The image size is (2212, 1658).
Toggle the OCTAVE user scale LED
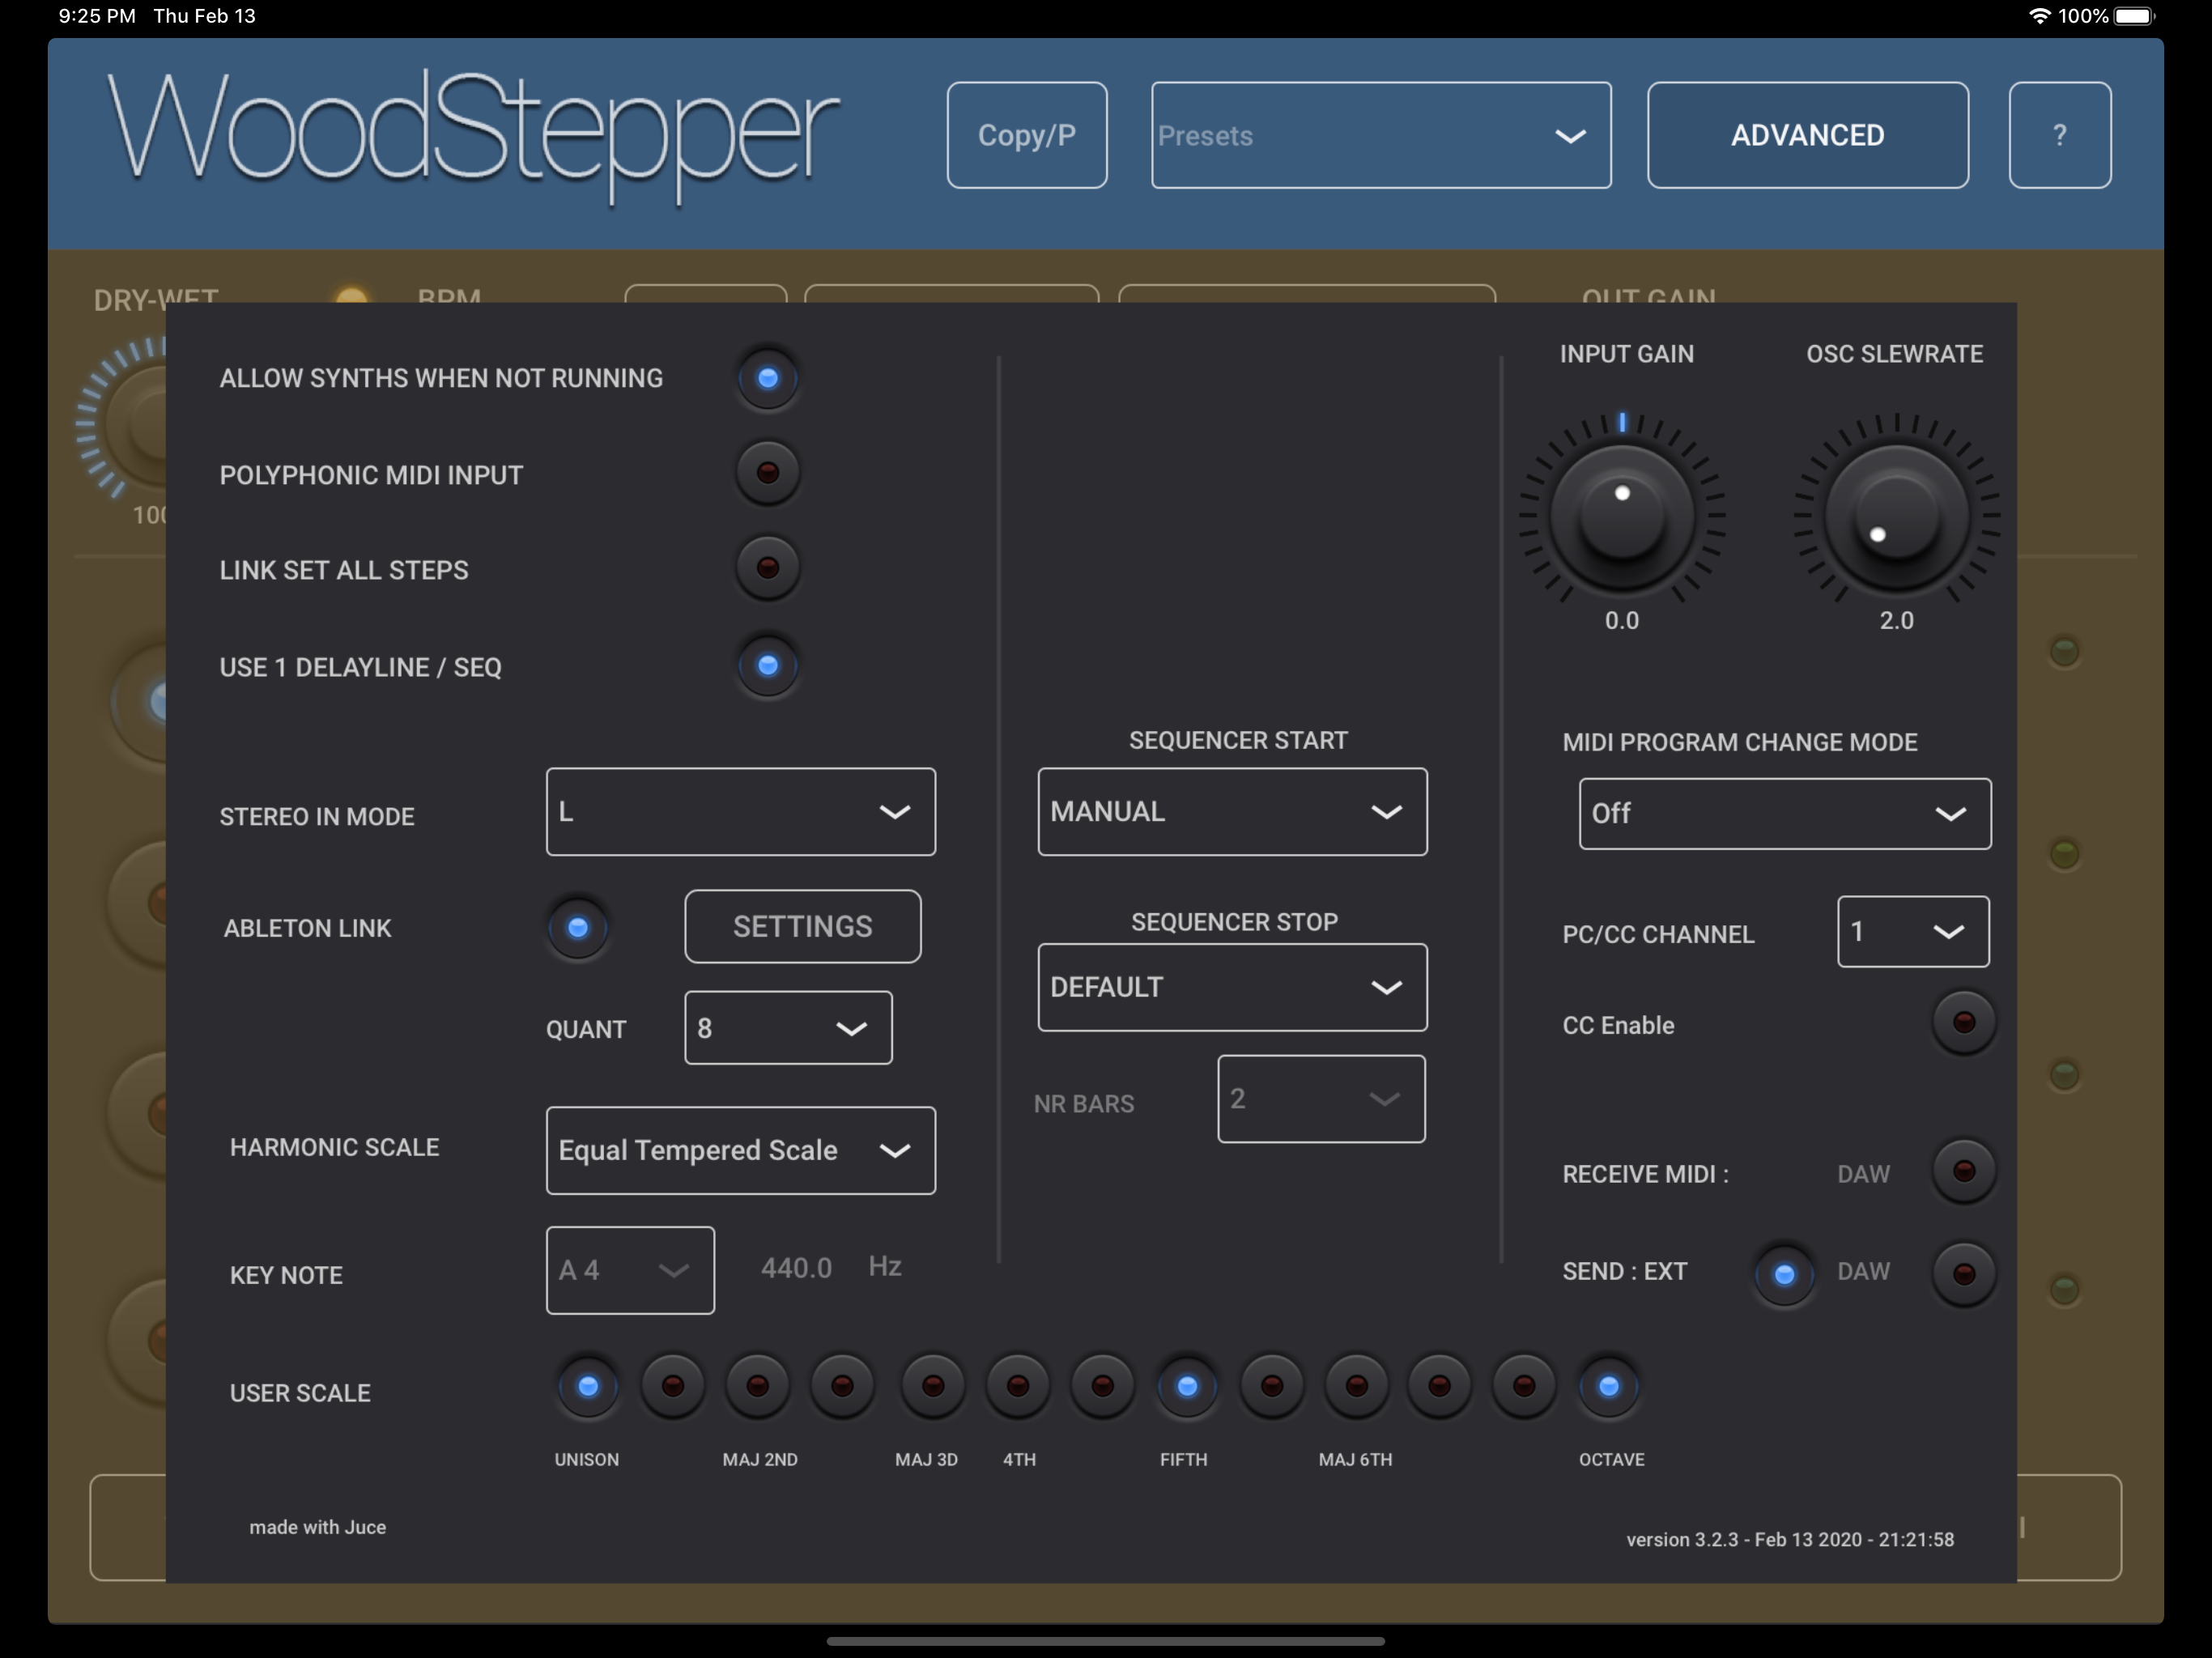(1608, 1386)
